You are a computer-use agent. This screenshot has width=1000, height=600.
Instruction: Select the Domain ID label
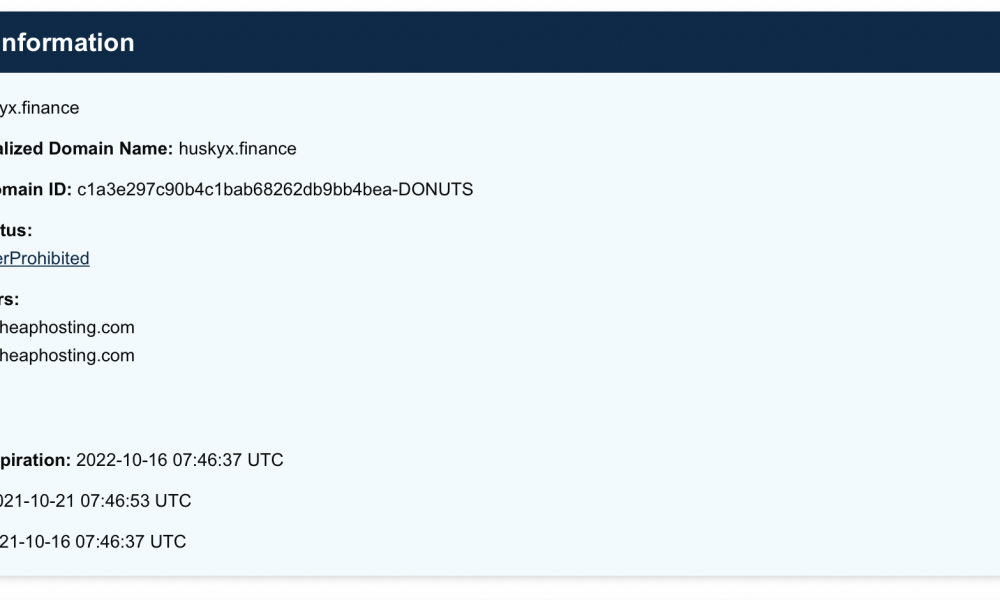coord(36,189)
